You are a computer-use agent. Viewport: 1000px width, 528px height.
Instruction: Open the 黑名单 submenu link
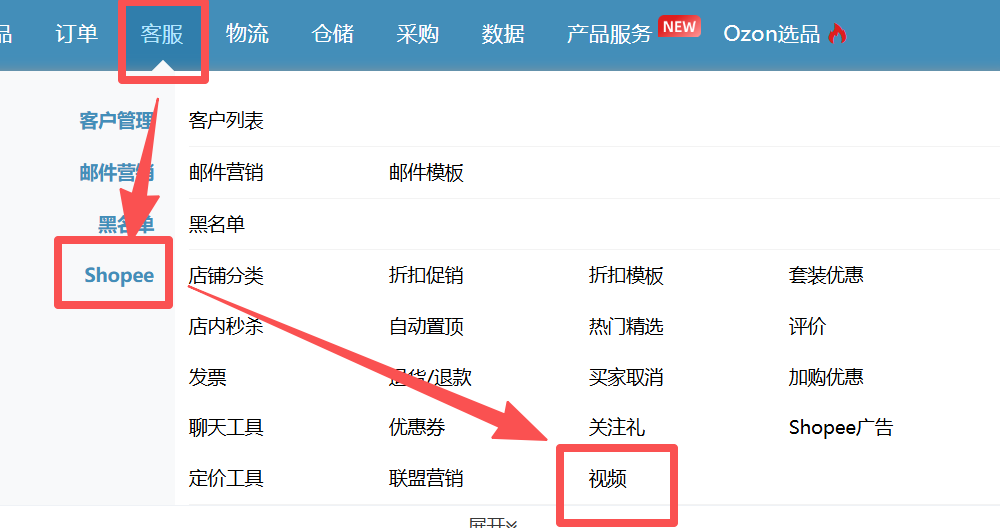[x=217, y=224]
